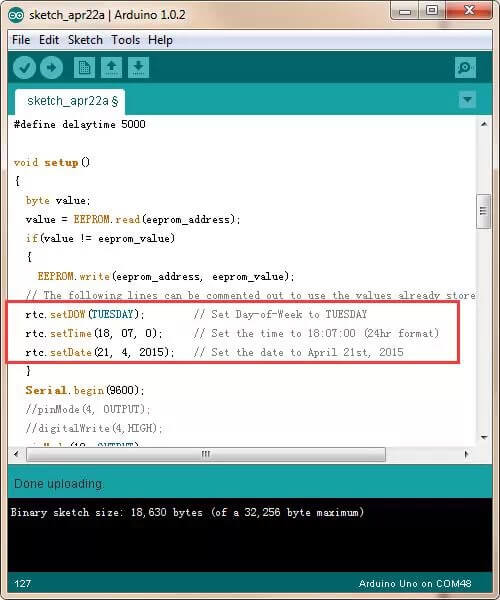Open the Help menu
Viewport: 500px width, 600px height.
(160, 40)
